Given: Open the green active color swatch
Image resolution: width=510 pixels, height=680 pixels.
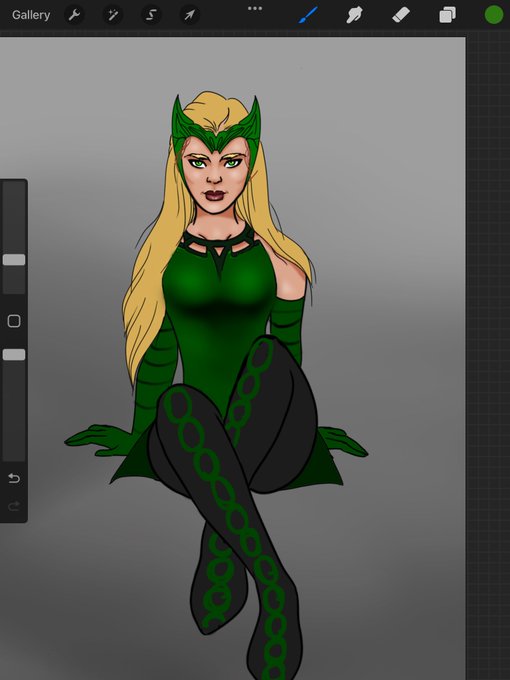Looking at the screenshot, I should [x=494, y=15].
